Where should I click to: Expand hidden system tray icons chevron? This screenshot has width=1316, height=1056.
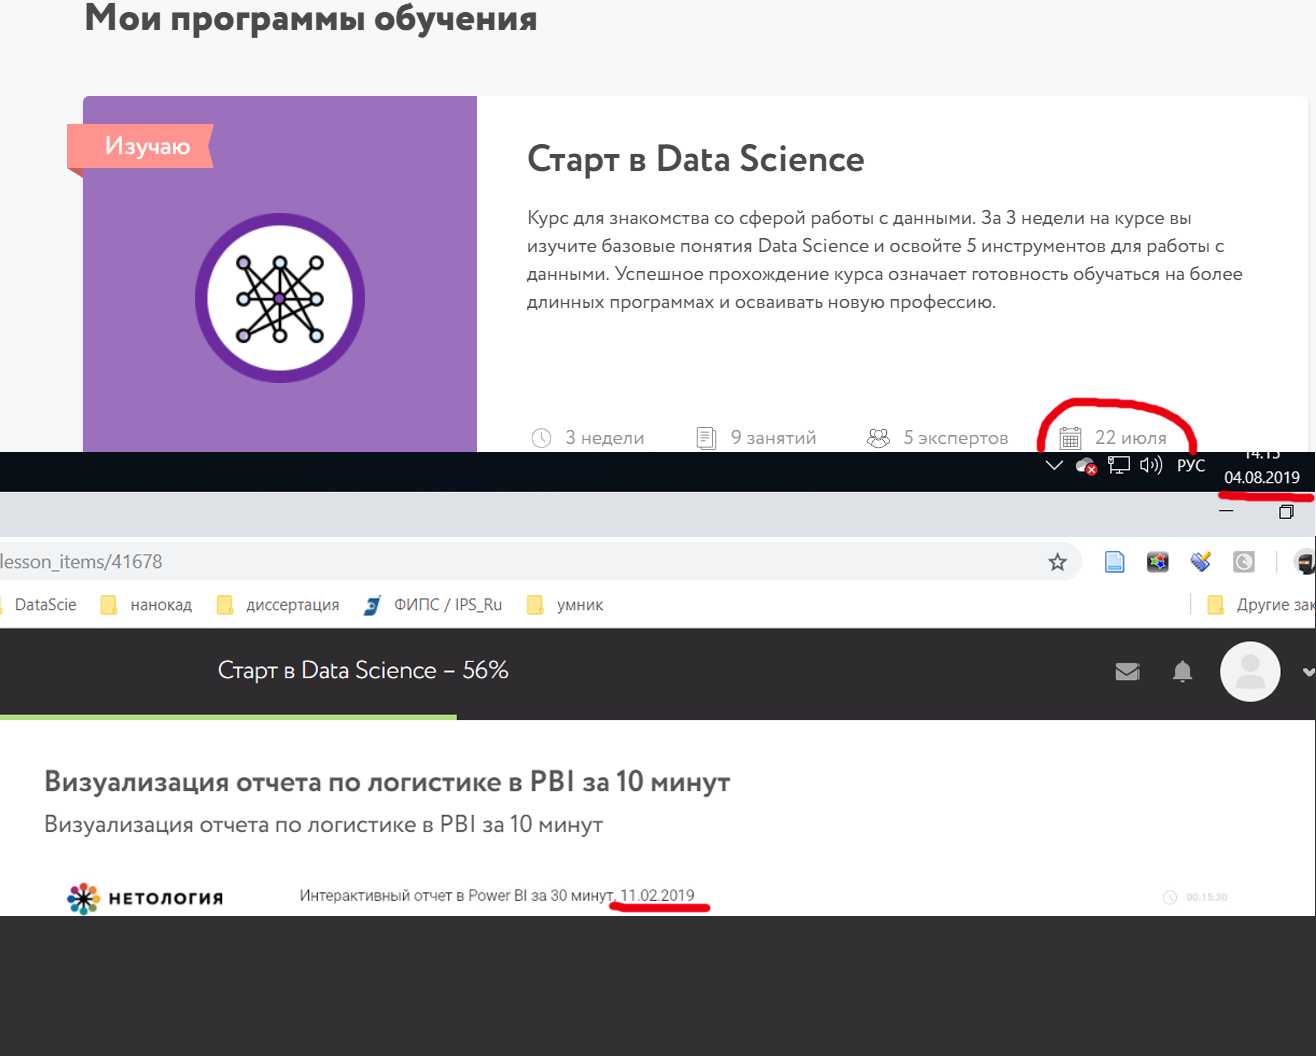click(1054, 465)
